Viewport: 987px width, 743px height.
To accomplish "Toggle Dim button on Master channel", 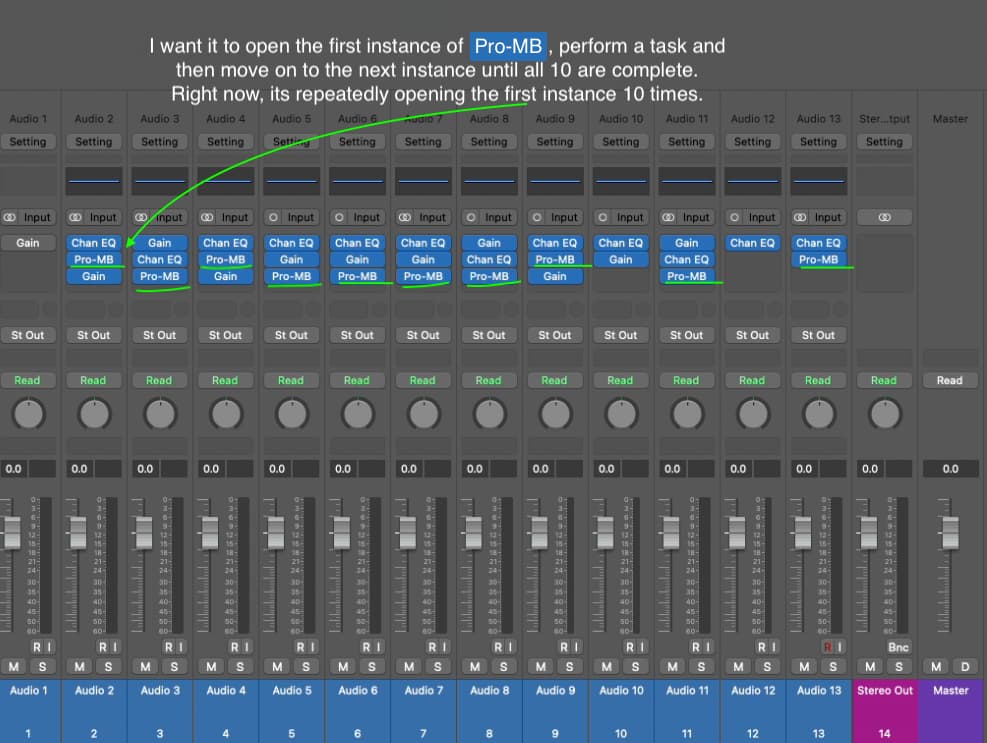I will click(x=965, y=666).
